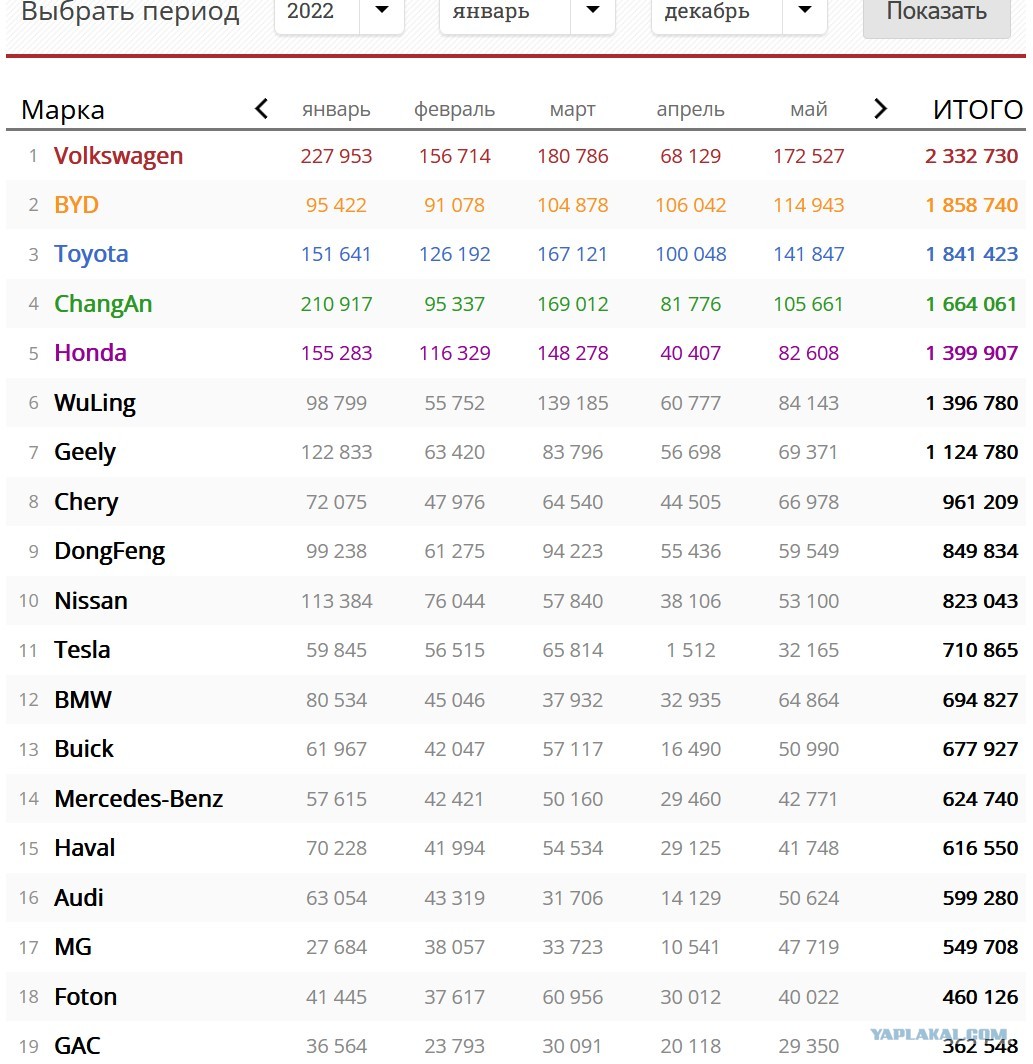Click the ChangAn brand name
1033x1064 pixels.
(x=103, y=304)
